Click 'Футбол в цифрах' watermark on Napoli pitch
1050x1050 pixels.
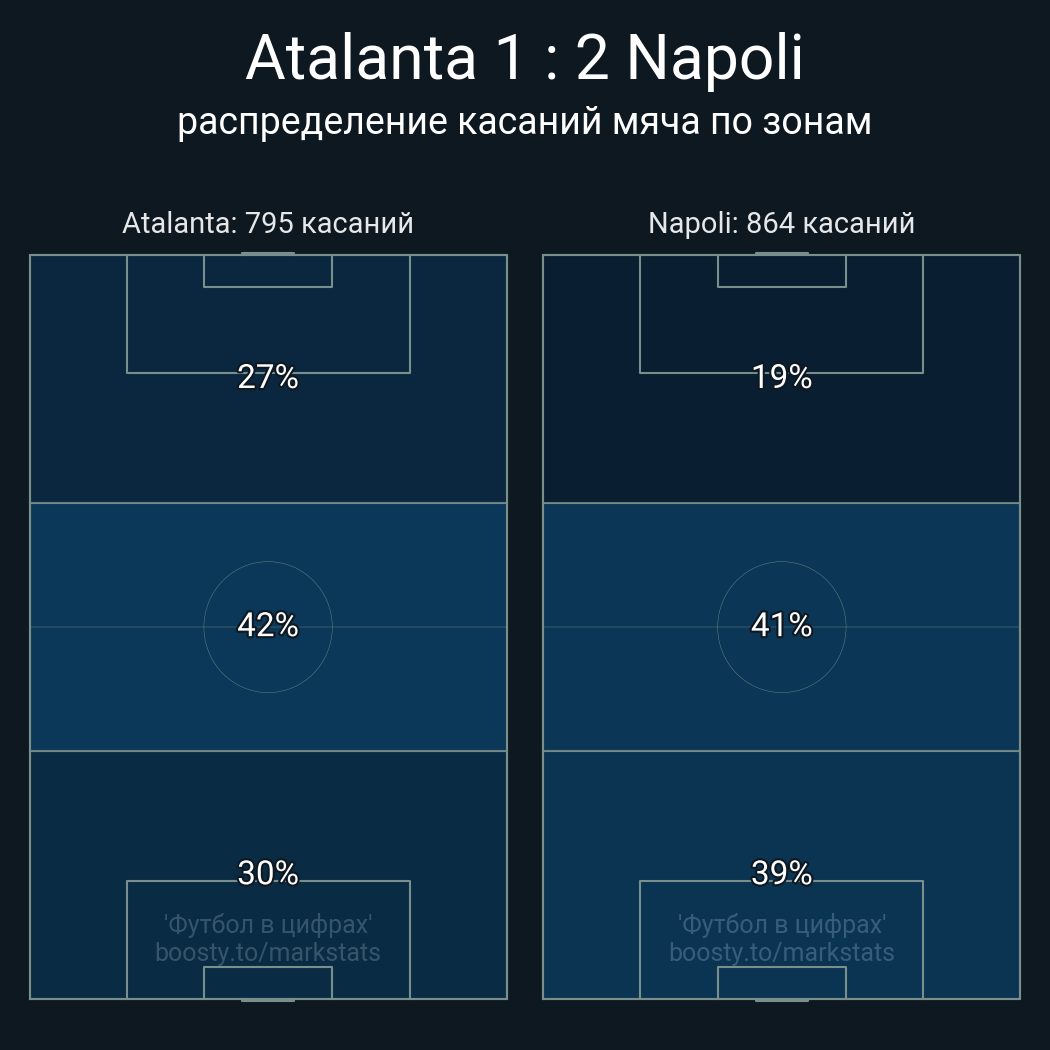tap(781, 924)
